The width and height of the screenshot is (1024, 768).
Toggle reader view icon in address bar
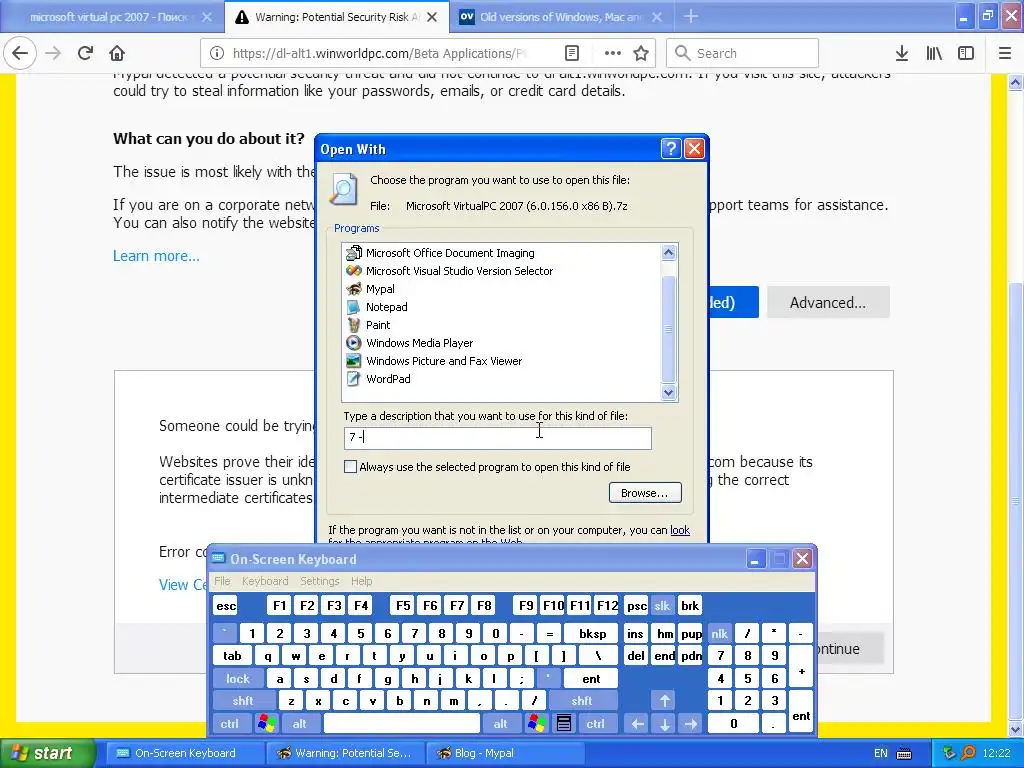571,54
